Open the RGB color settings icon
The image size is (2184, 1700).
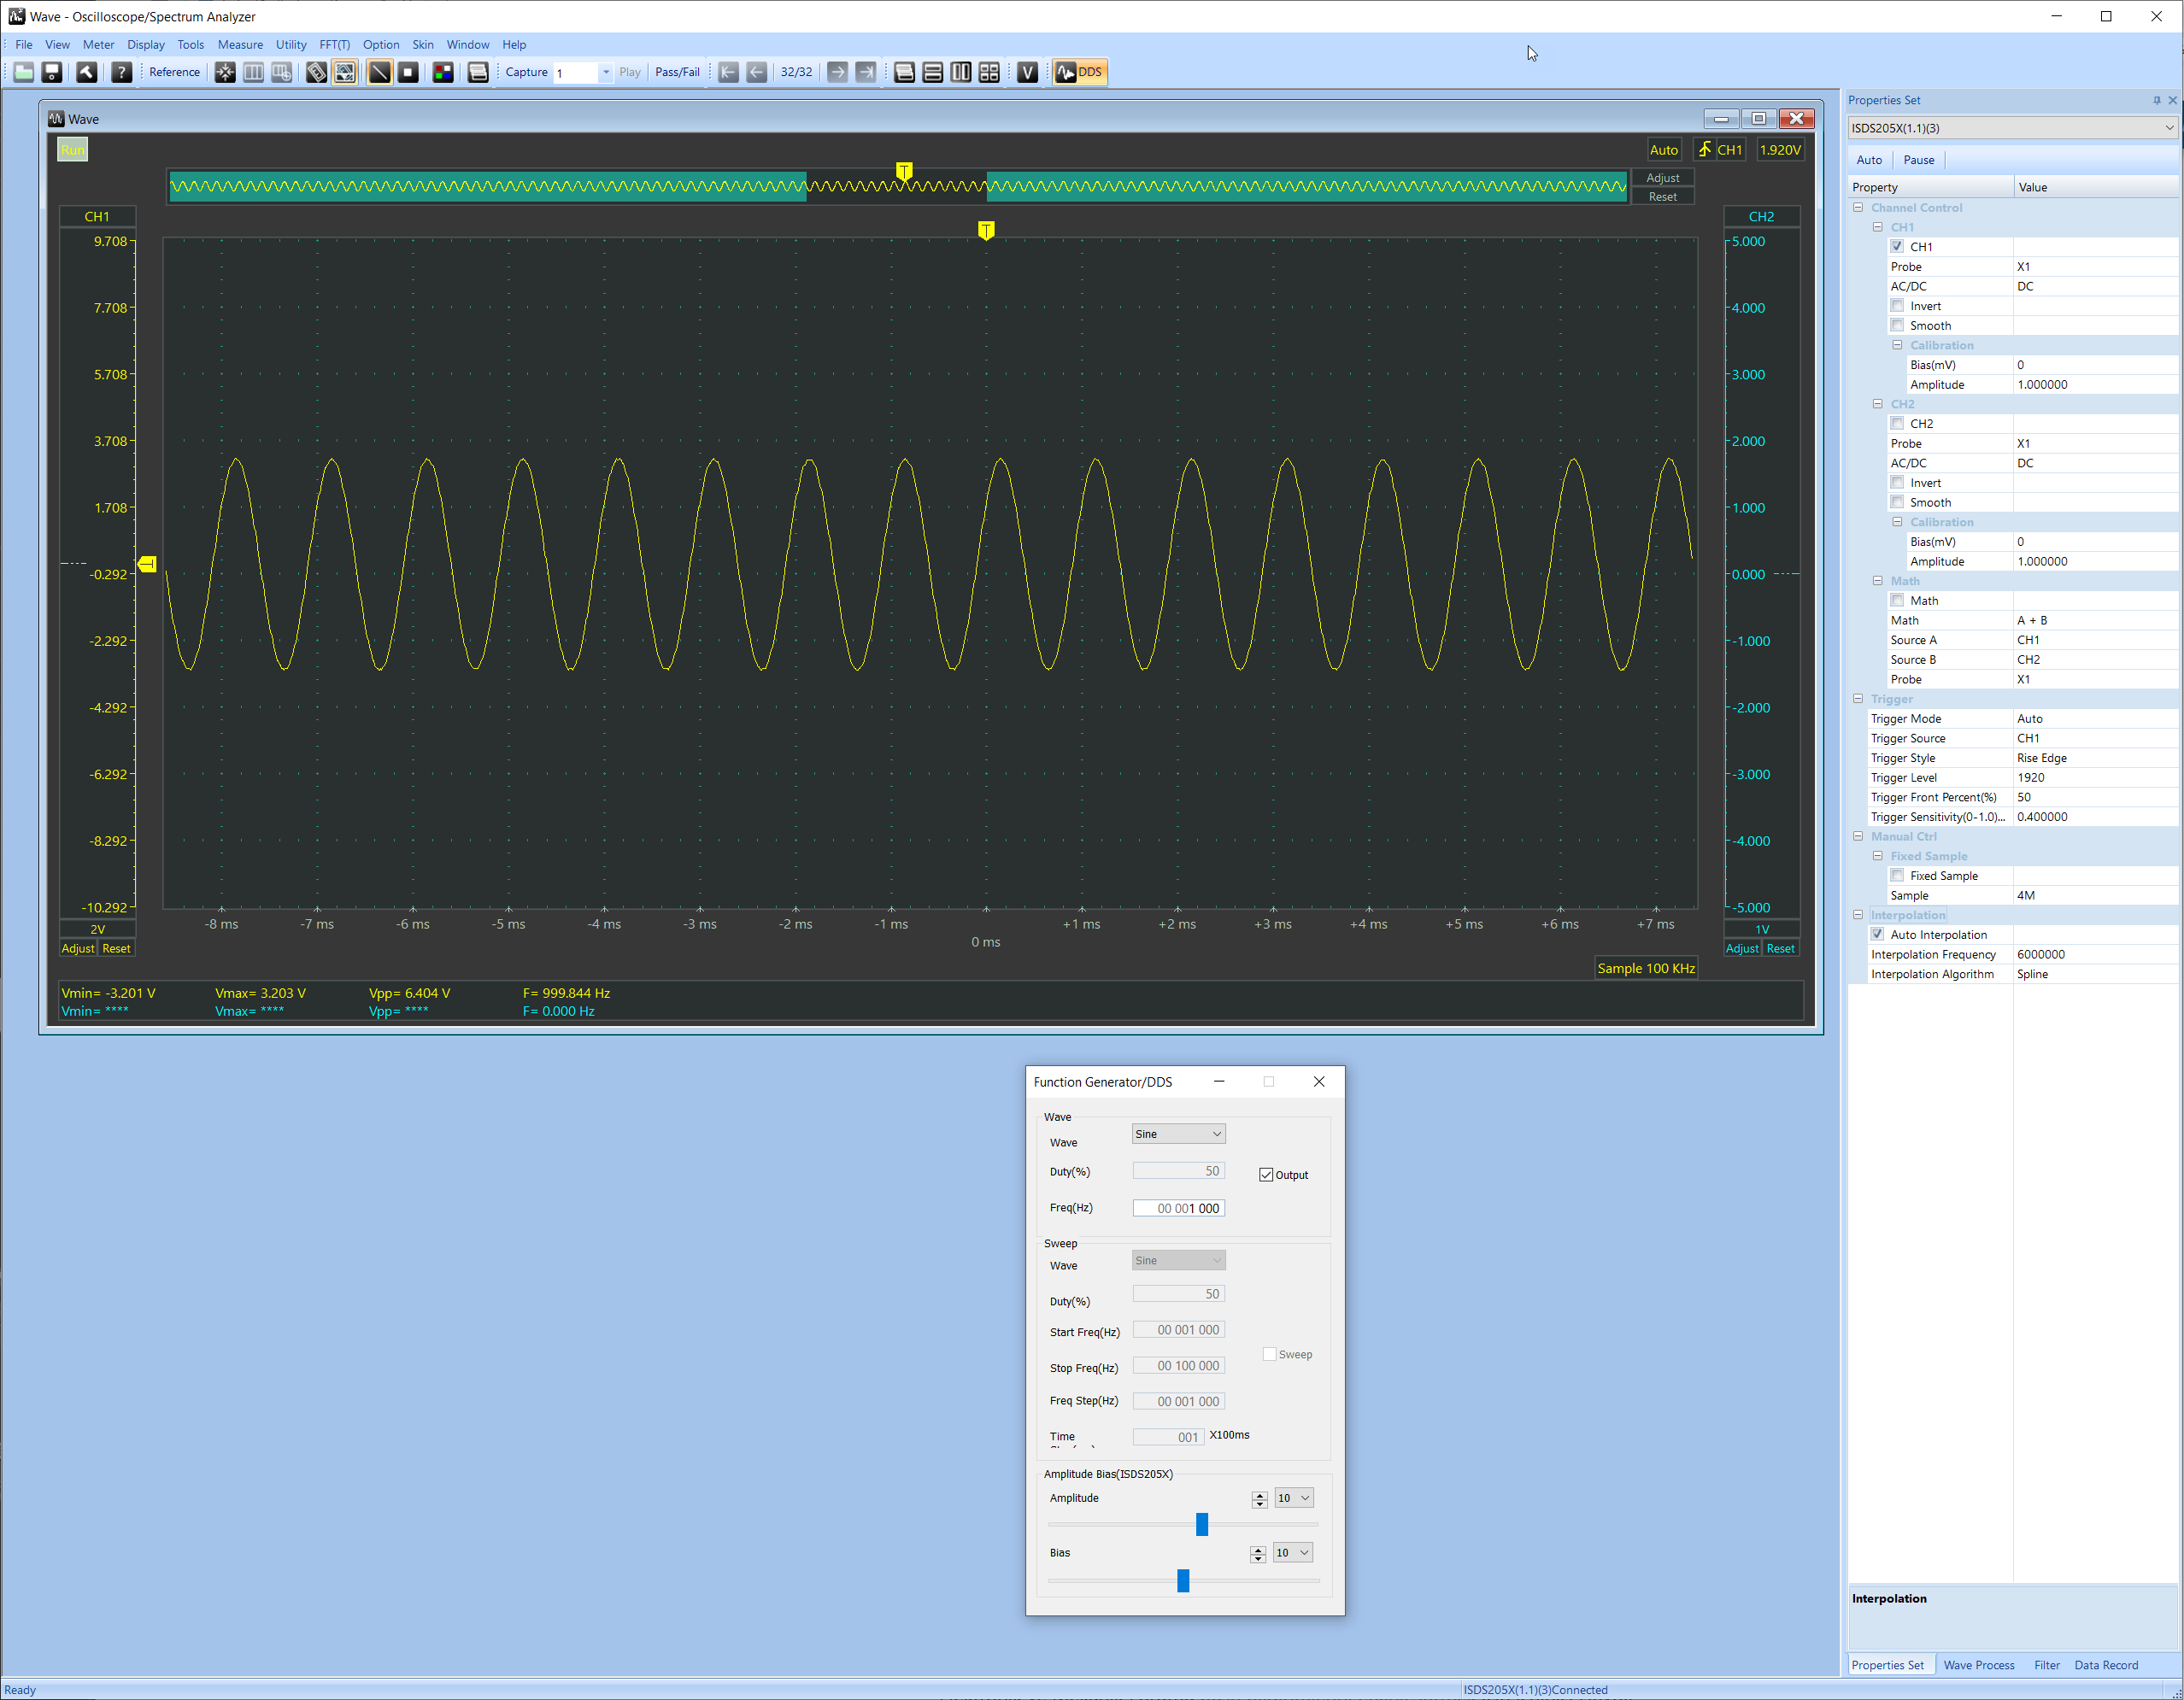click(443, 72)
